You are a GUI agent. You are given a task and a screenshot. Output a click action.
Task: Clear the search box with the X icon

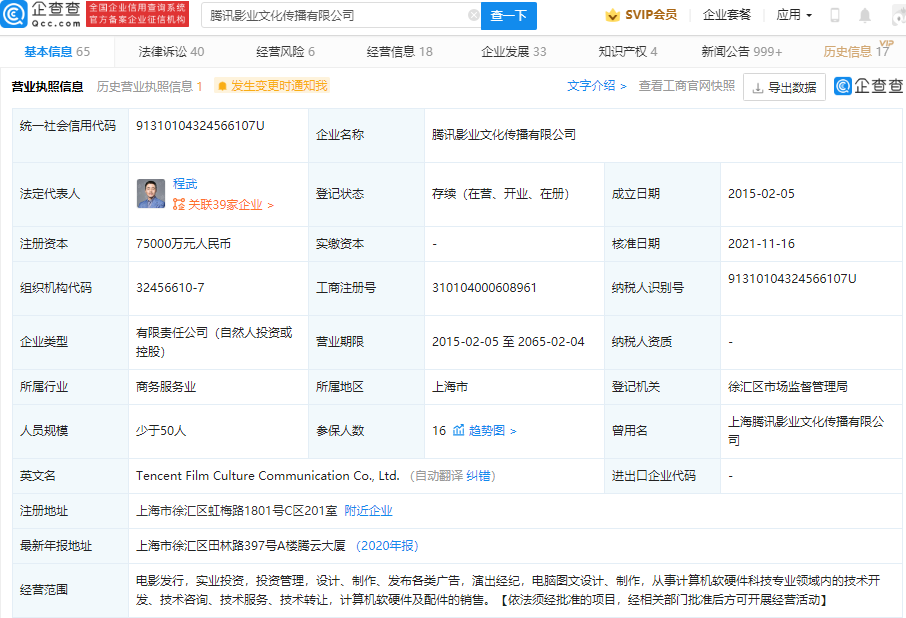pyautogui.click(x=473, y=16)
